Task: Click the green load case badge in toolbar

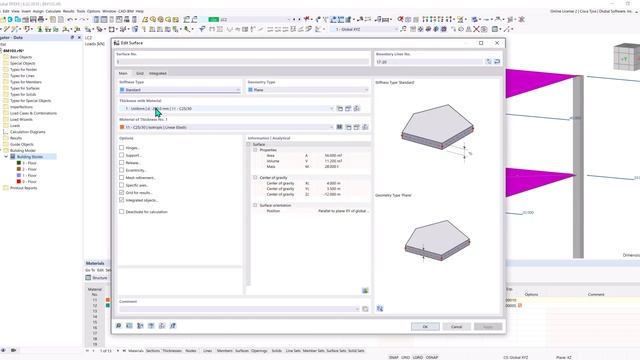Action: pyautogui.click(x=213, y=20)
